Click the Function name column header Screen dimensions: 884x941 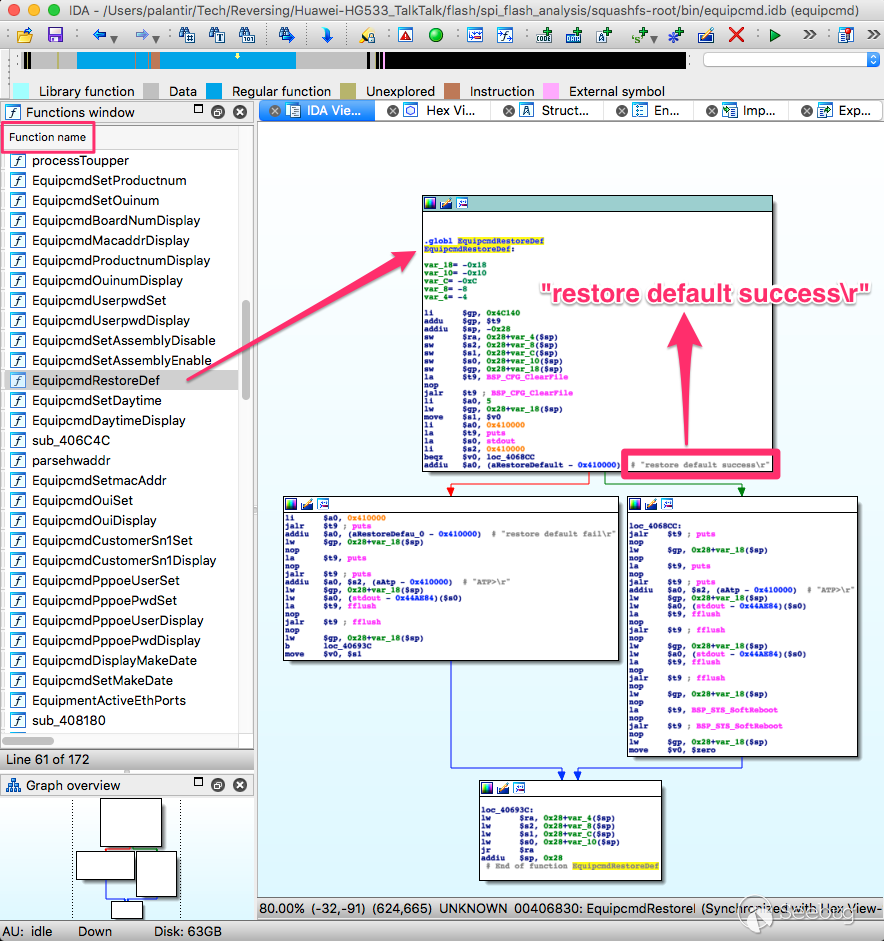[48, 137]
